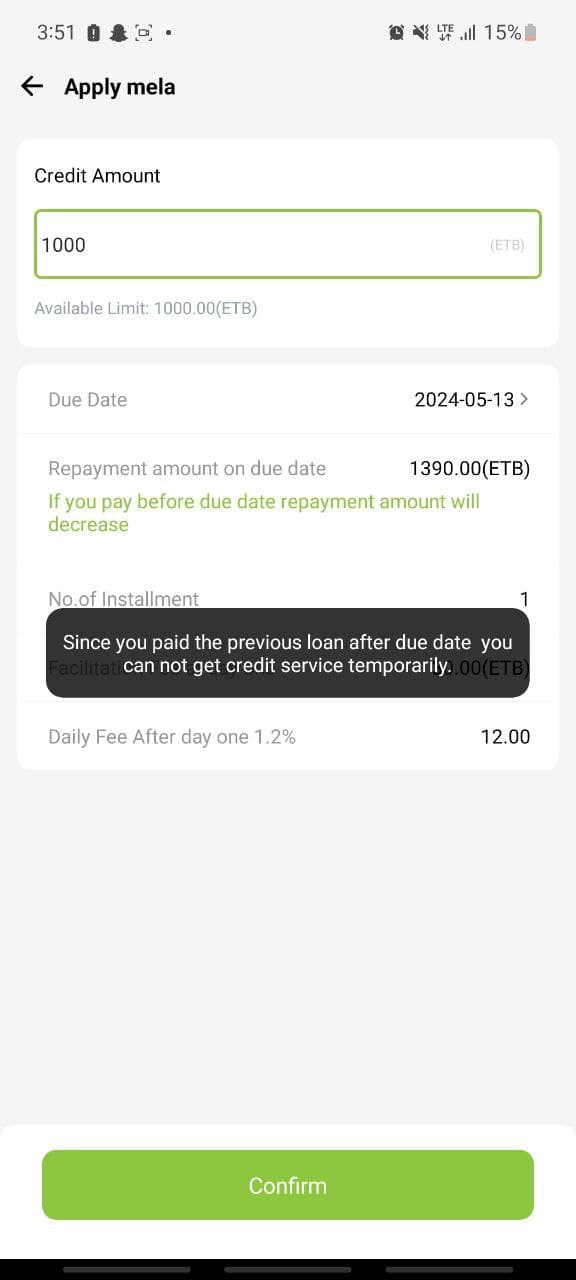576x1280 pixels.
Task: Tap the ETB currency label in field
Action: (507, 244)
